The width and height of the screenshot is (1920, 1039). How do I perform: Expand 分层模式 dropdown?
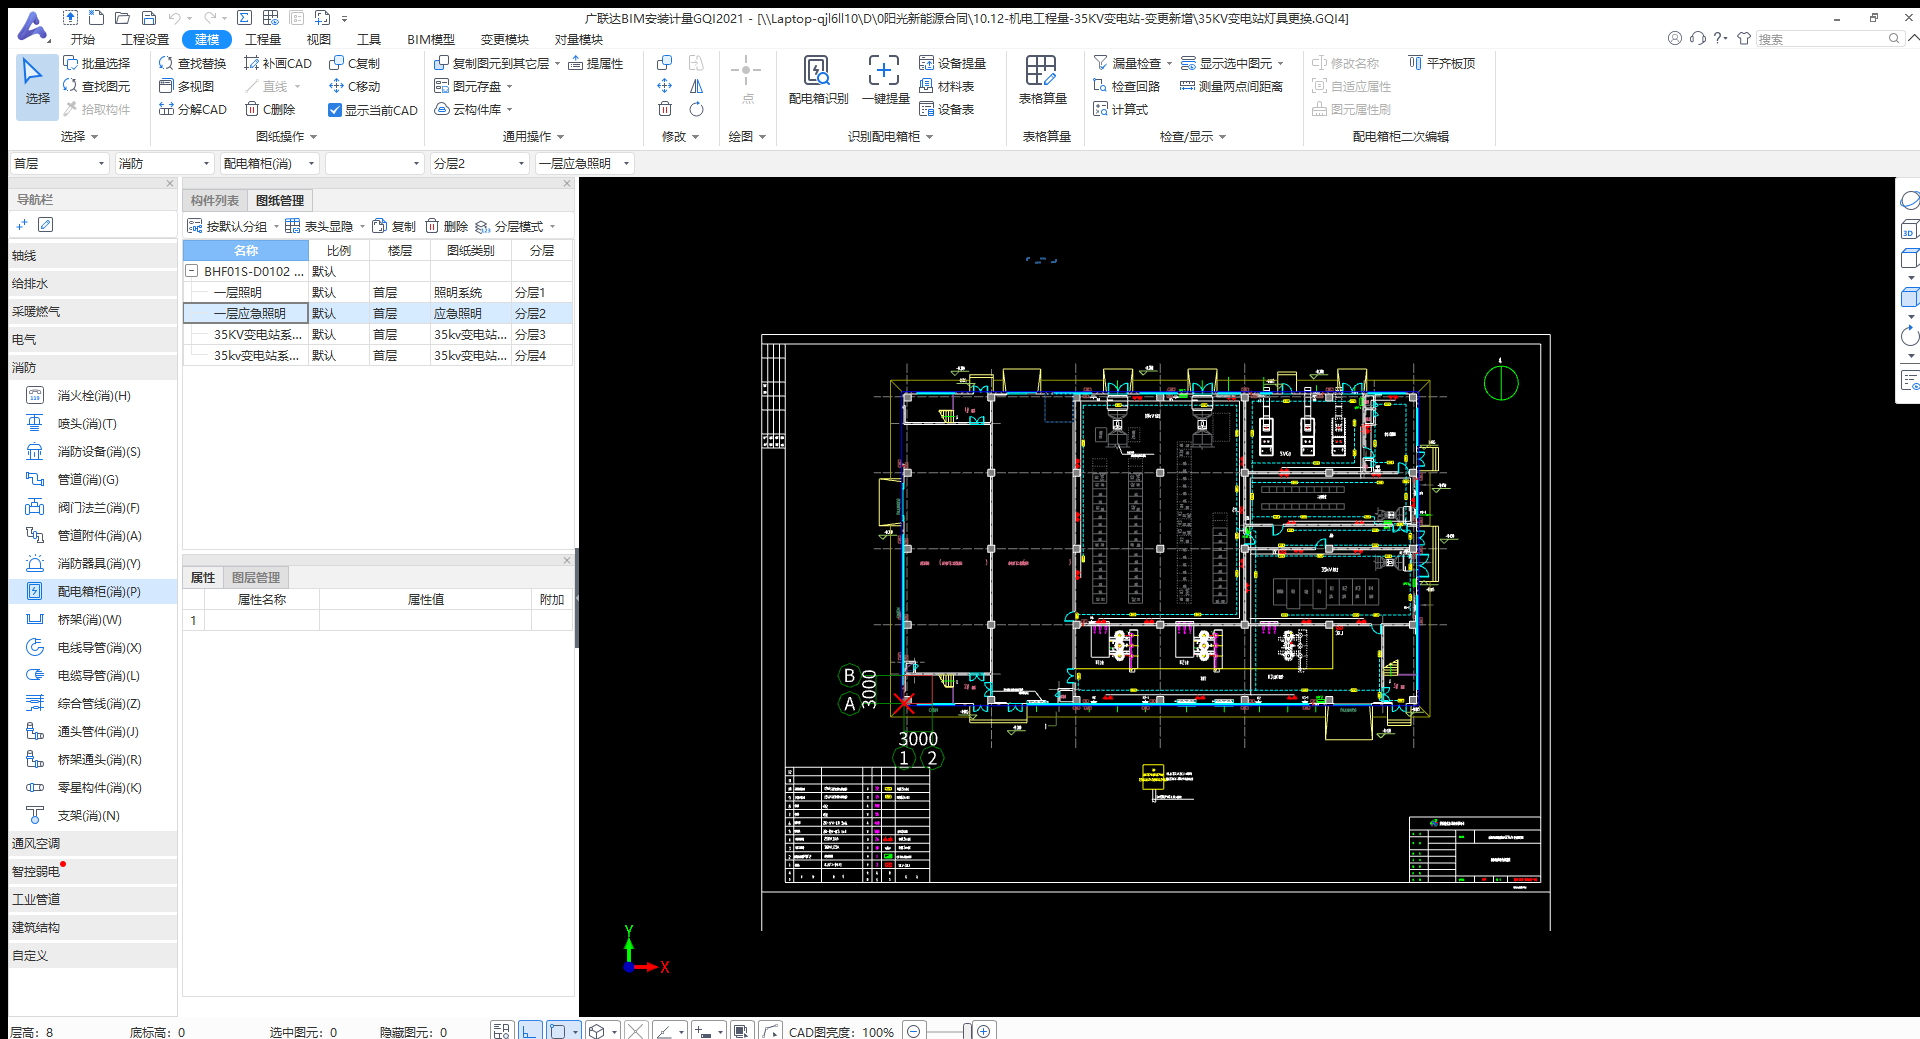pos(553,227)
